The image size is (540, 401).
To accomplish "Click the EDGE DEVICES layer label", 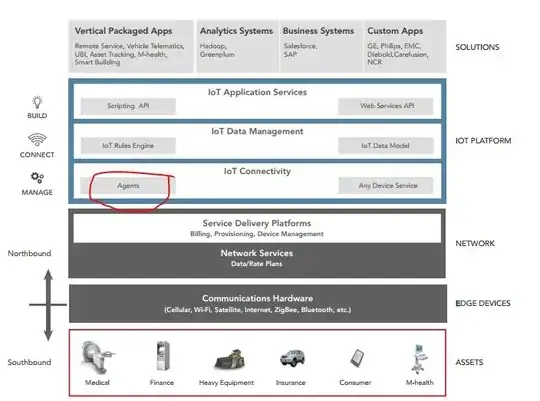I will coord(483,304).
